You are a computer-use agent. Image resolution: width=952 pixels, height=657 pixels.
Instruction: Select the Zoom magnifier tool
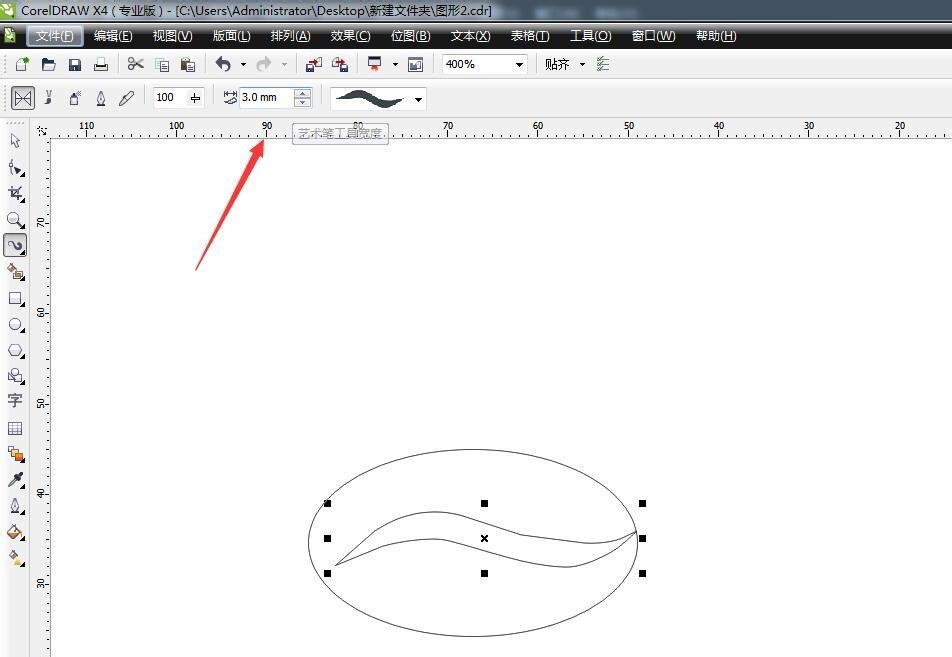tap(15, 219)
